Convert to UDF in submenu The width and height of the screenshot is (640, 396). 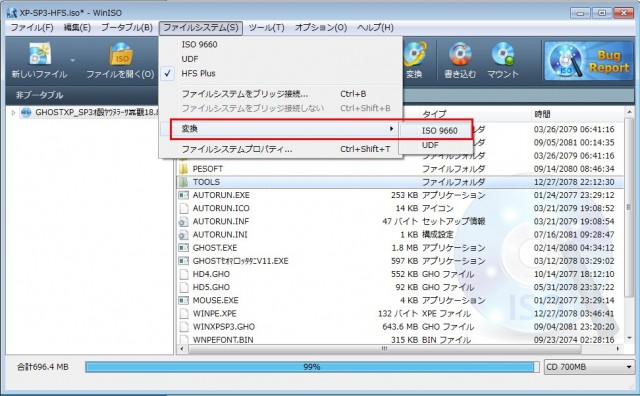pyautogui.click(x=435, y=145)
